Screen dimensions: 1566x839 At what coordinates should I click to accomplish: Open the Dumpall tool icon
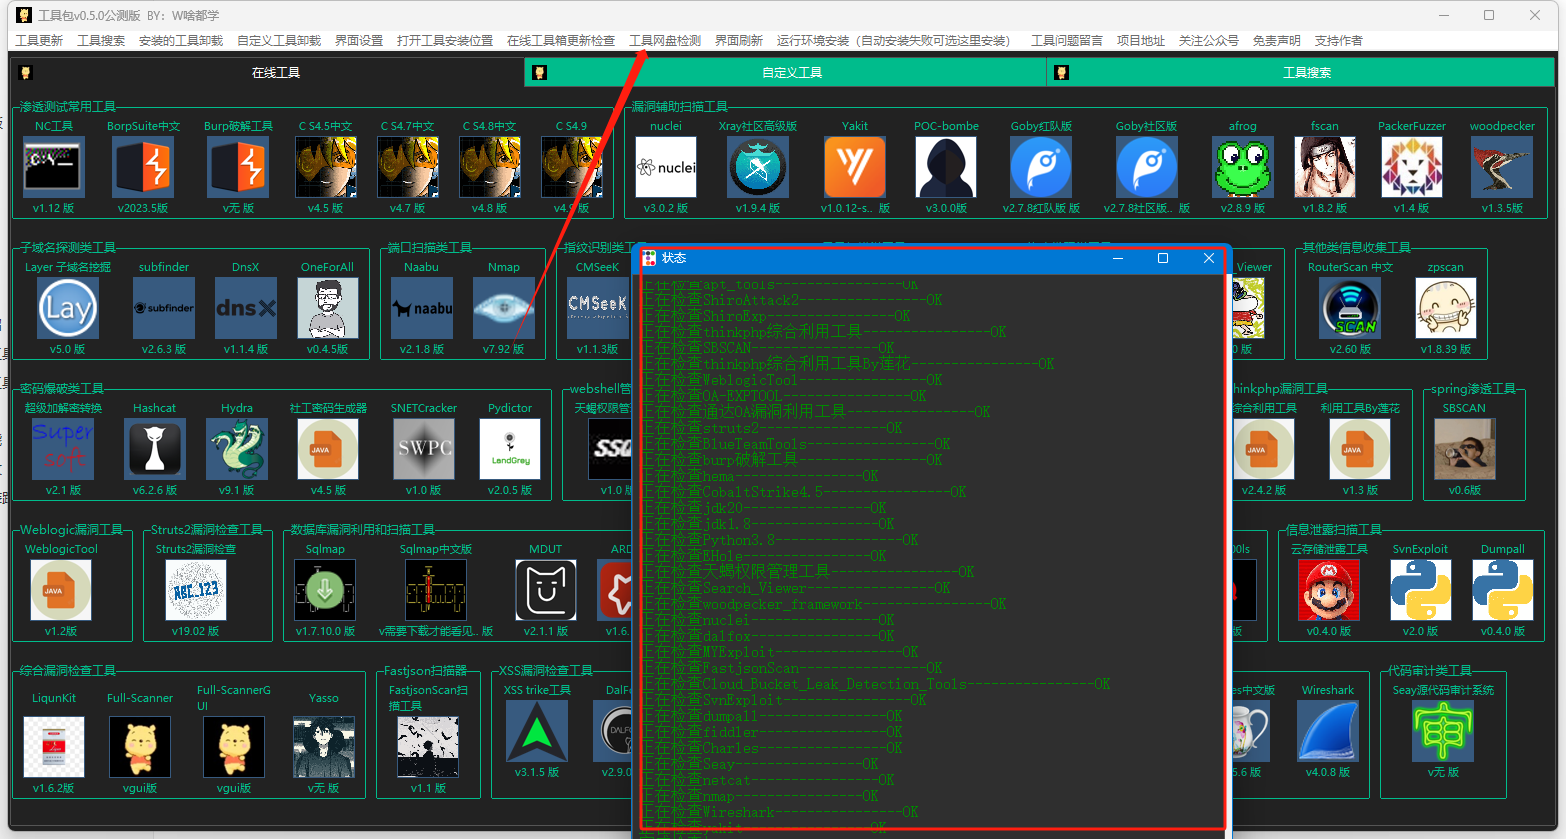[1503, 590]
